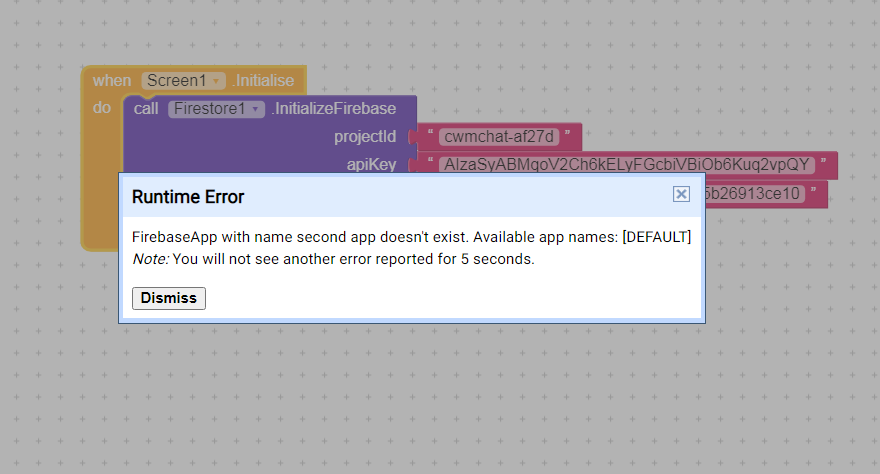Click the "do" label on event block
Image resolution: width=880 pixels, height=474 pixels.
[x=102, y=108]
